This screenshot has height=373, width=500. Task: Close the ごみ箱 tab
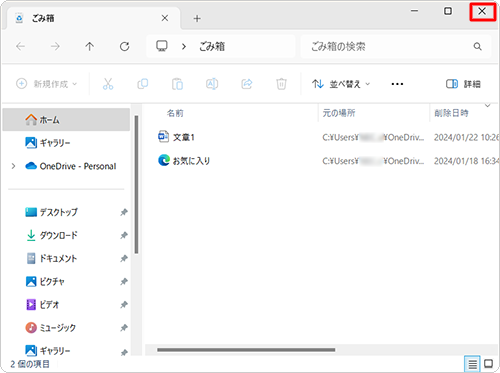165,18
